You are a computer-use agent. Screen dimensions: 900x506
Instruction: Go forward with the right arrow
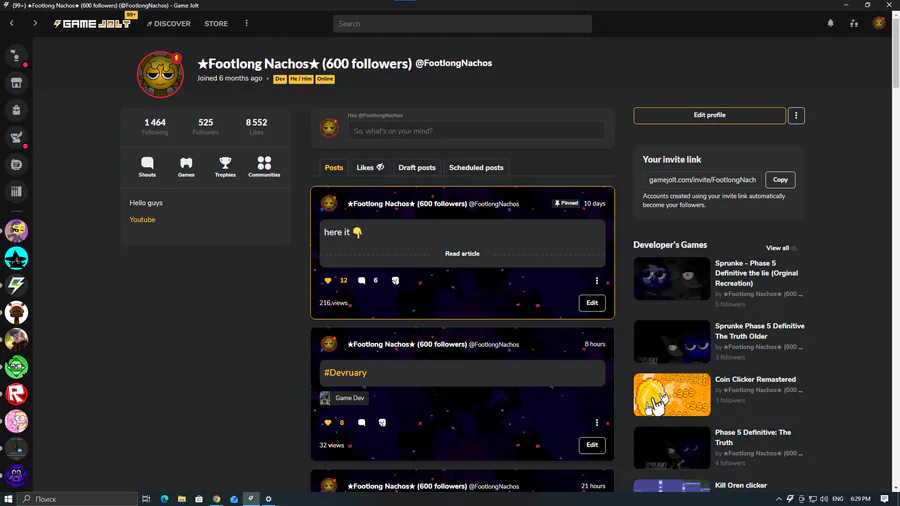pos(34,23)
